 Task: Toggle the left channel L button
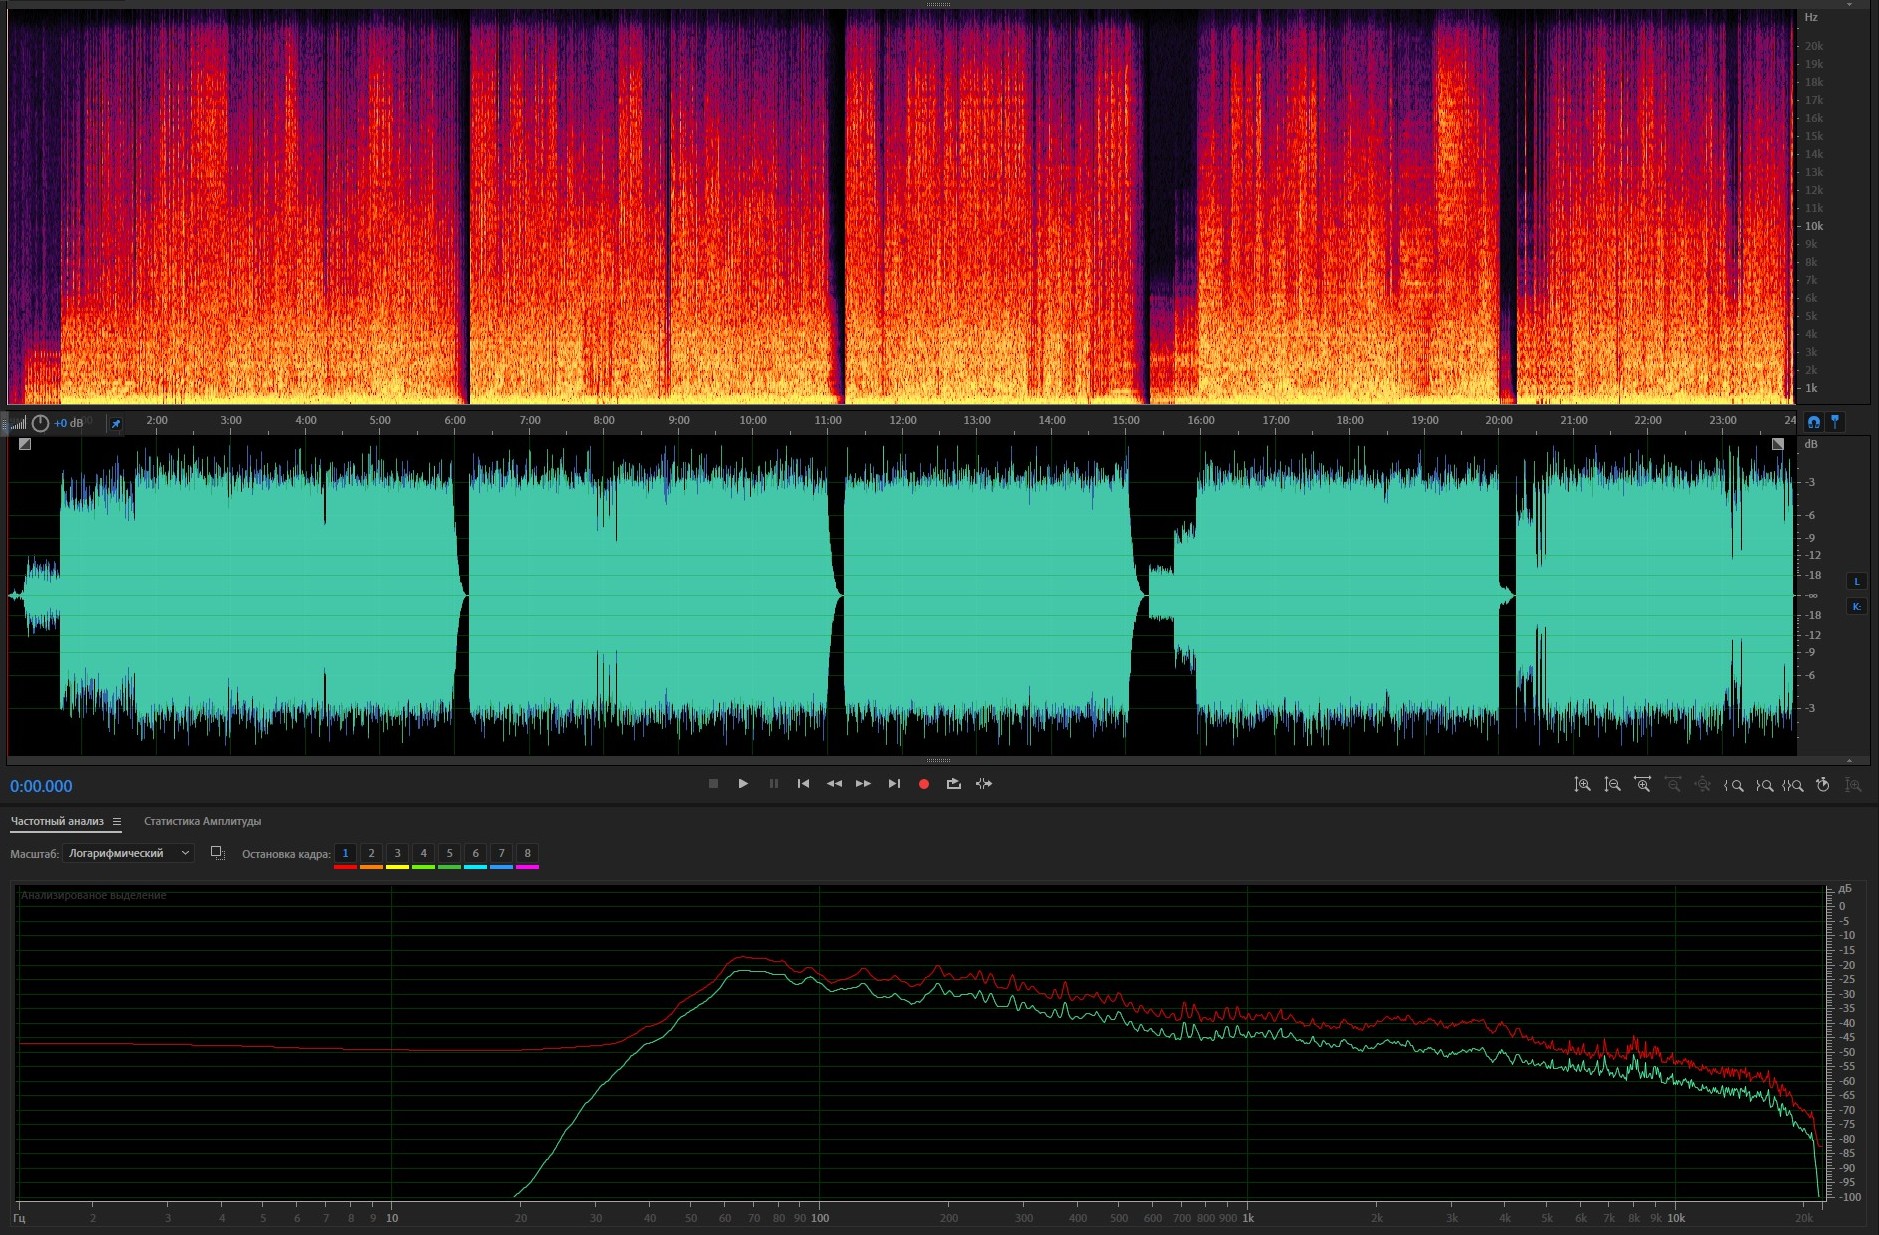pos(1856,582)
